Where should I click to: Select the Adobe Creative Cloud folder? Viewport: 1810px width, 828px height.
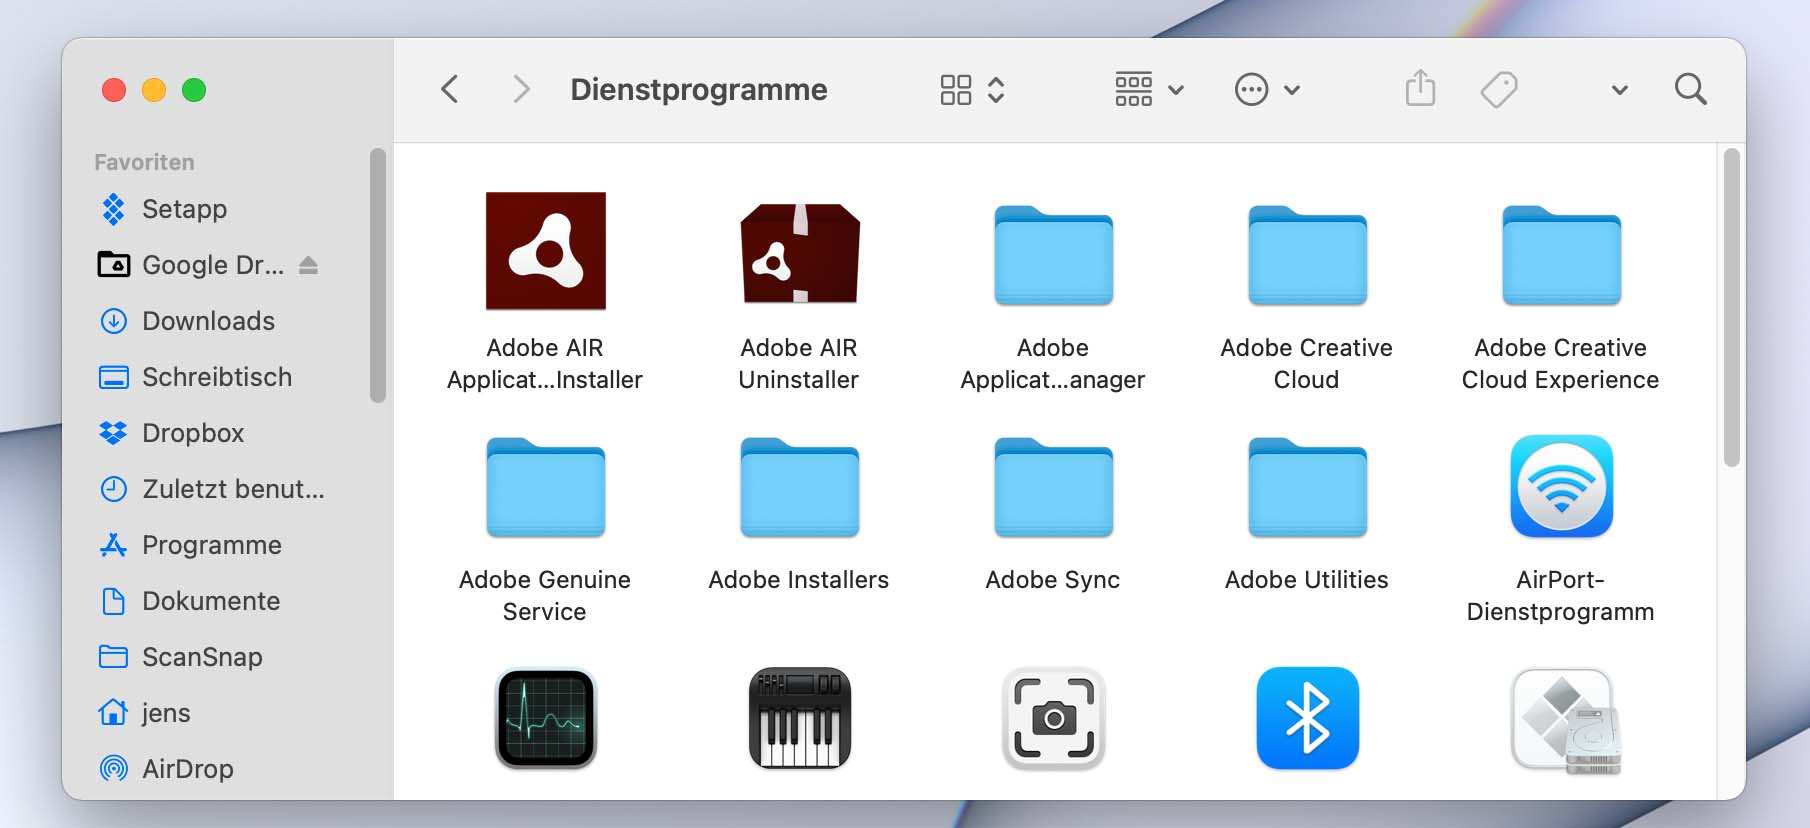coord(1307,255)
